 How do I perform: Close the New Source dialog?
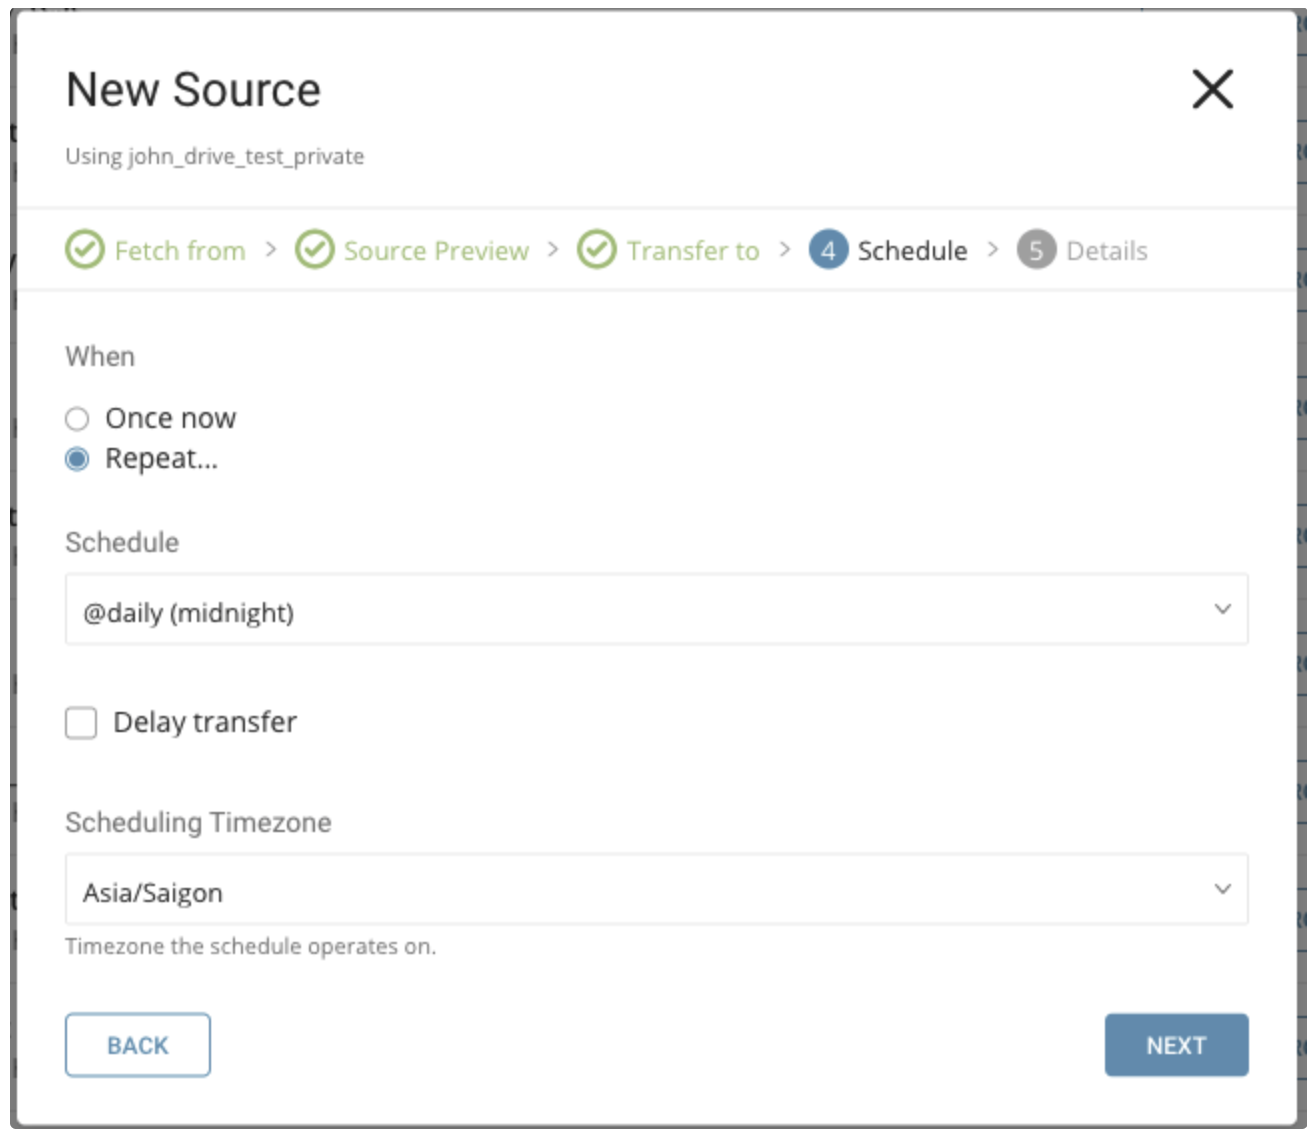[1212, 90]
